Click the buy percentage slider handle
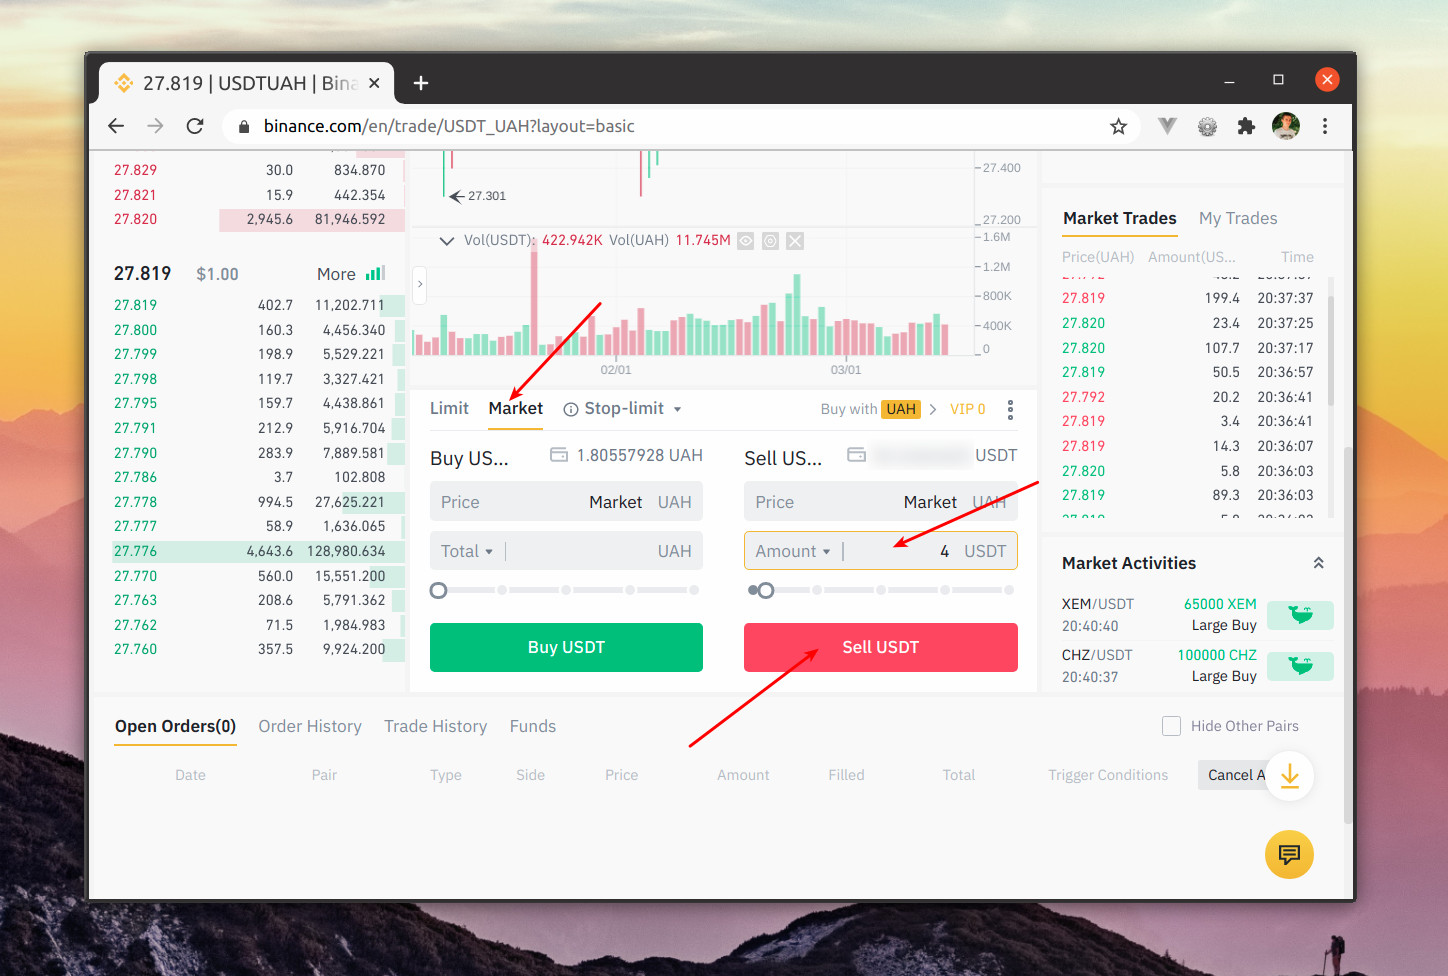Viewport: 1448px width, 976px height. click(x=438, y=590)
